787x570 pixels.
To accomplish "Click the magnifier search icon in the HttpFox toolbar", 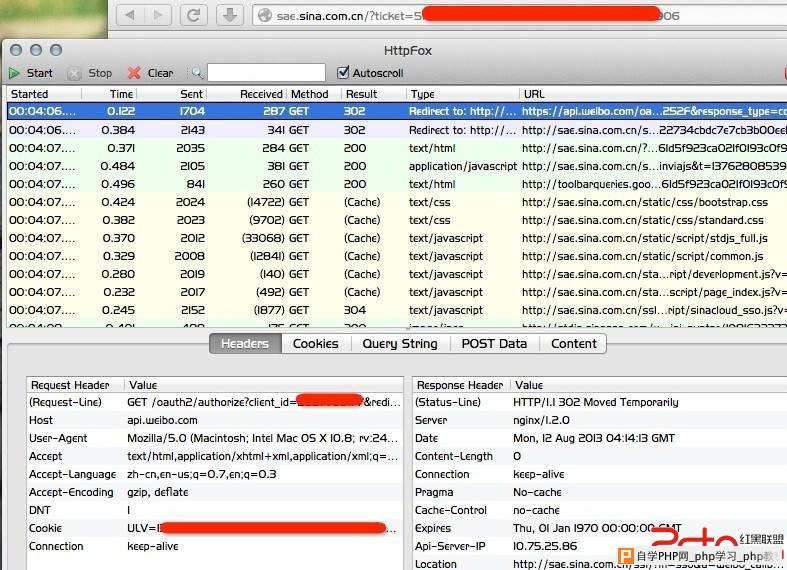I will point(197,73).
